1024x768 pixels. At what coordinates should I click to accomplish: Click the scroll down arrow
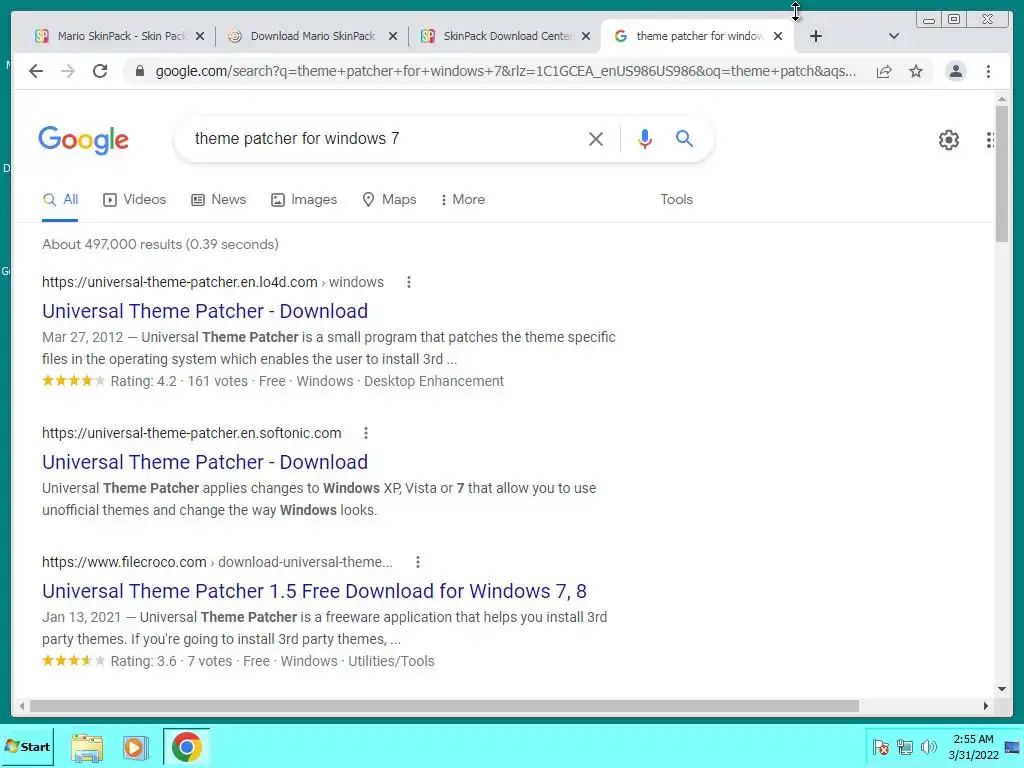pyautogui.click(x=1002, y=689)
